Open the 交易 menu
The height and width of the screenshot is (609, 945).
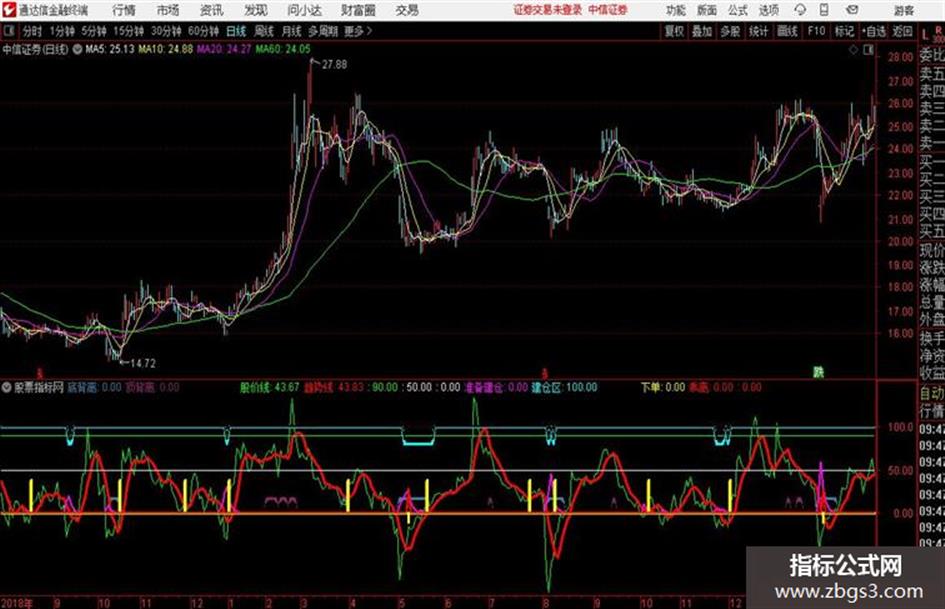pyautogui.click(x=407, y=10)
